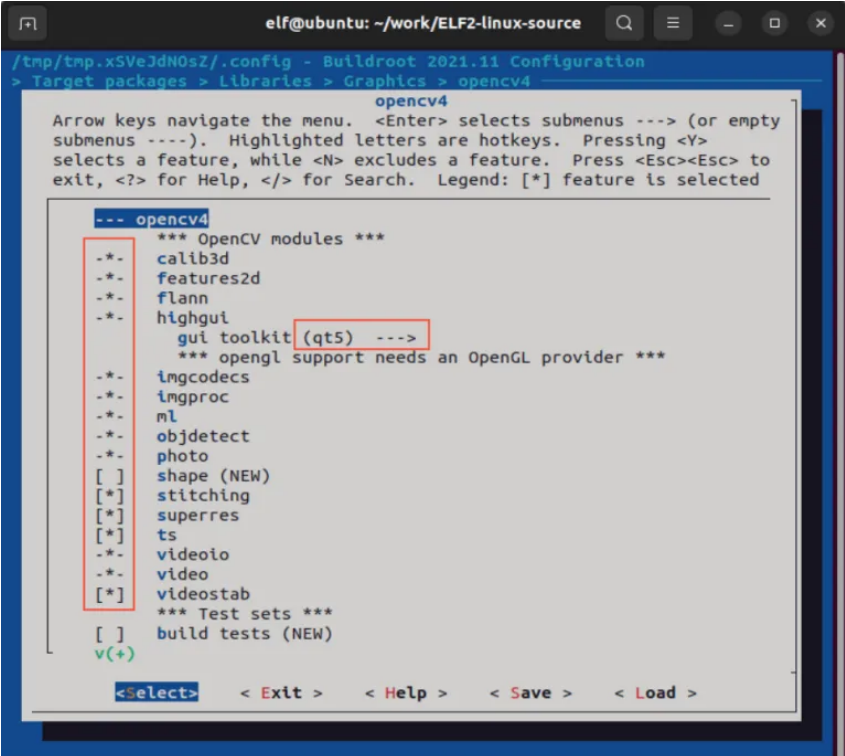Screen dimensions: 845x756
Task: Click the *** Test sets *** heading
Action: pos(245,614)
